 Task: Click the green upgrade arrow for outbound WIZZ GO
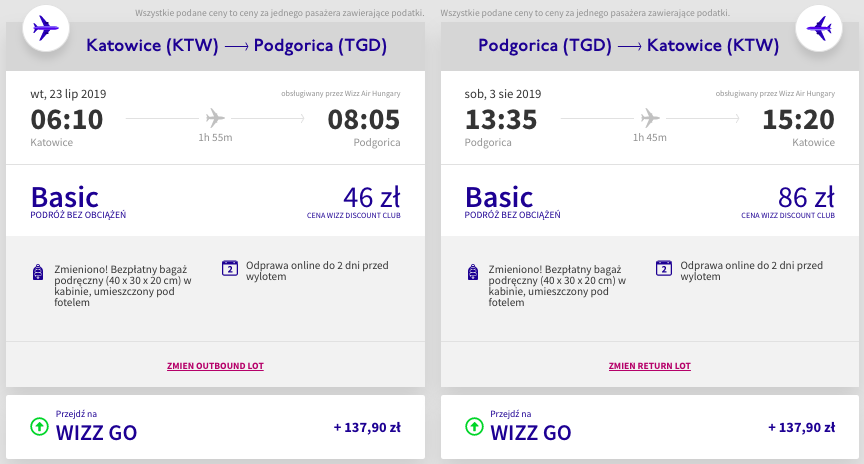pos(39,427)
